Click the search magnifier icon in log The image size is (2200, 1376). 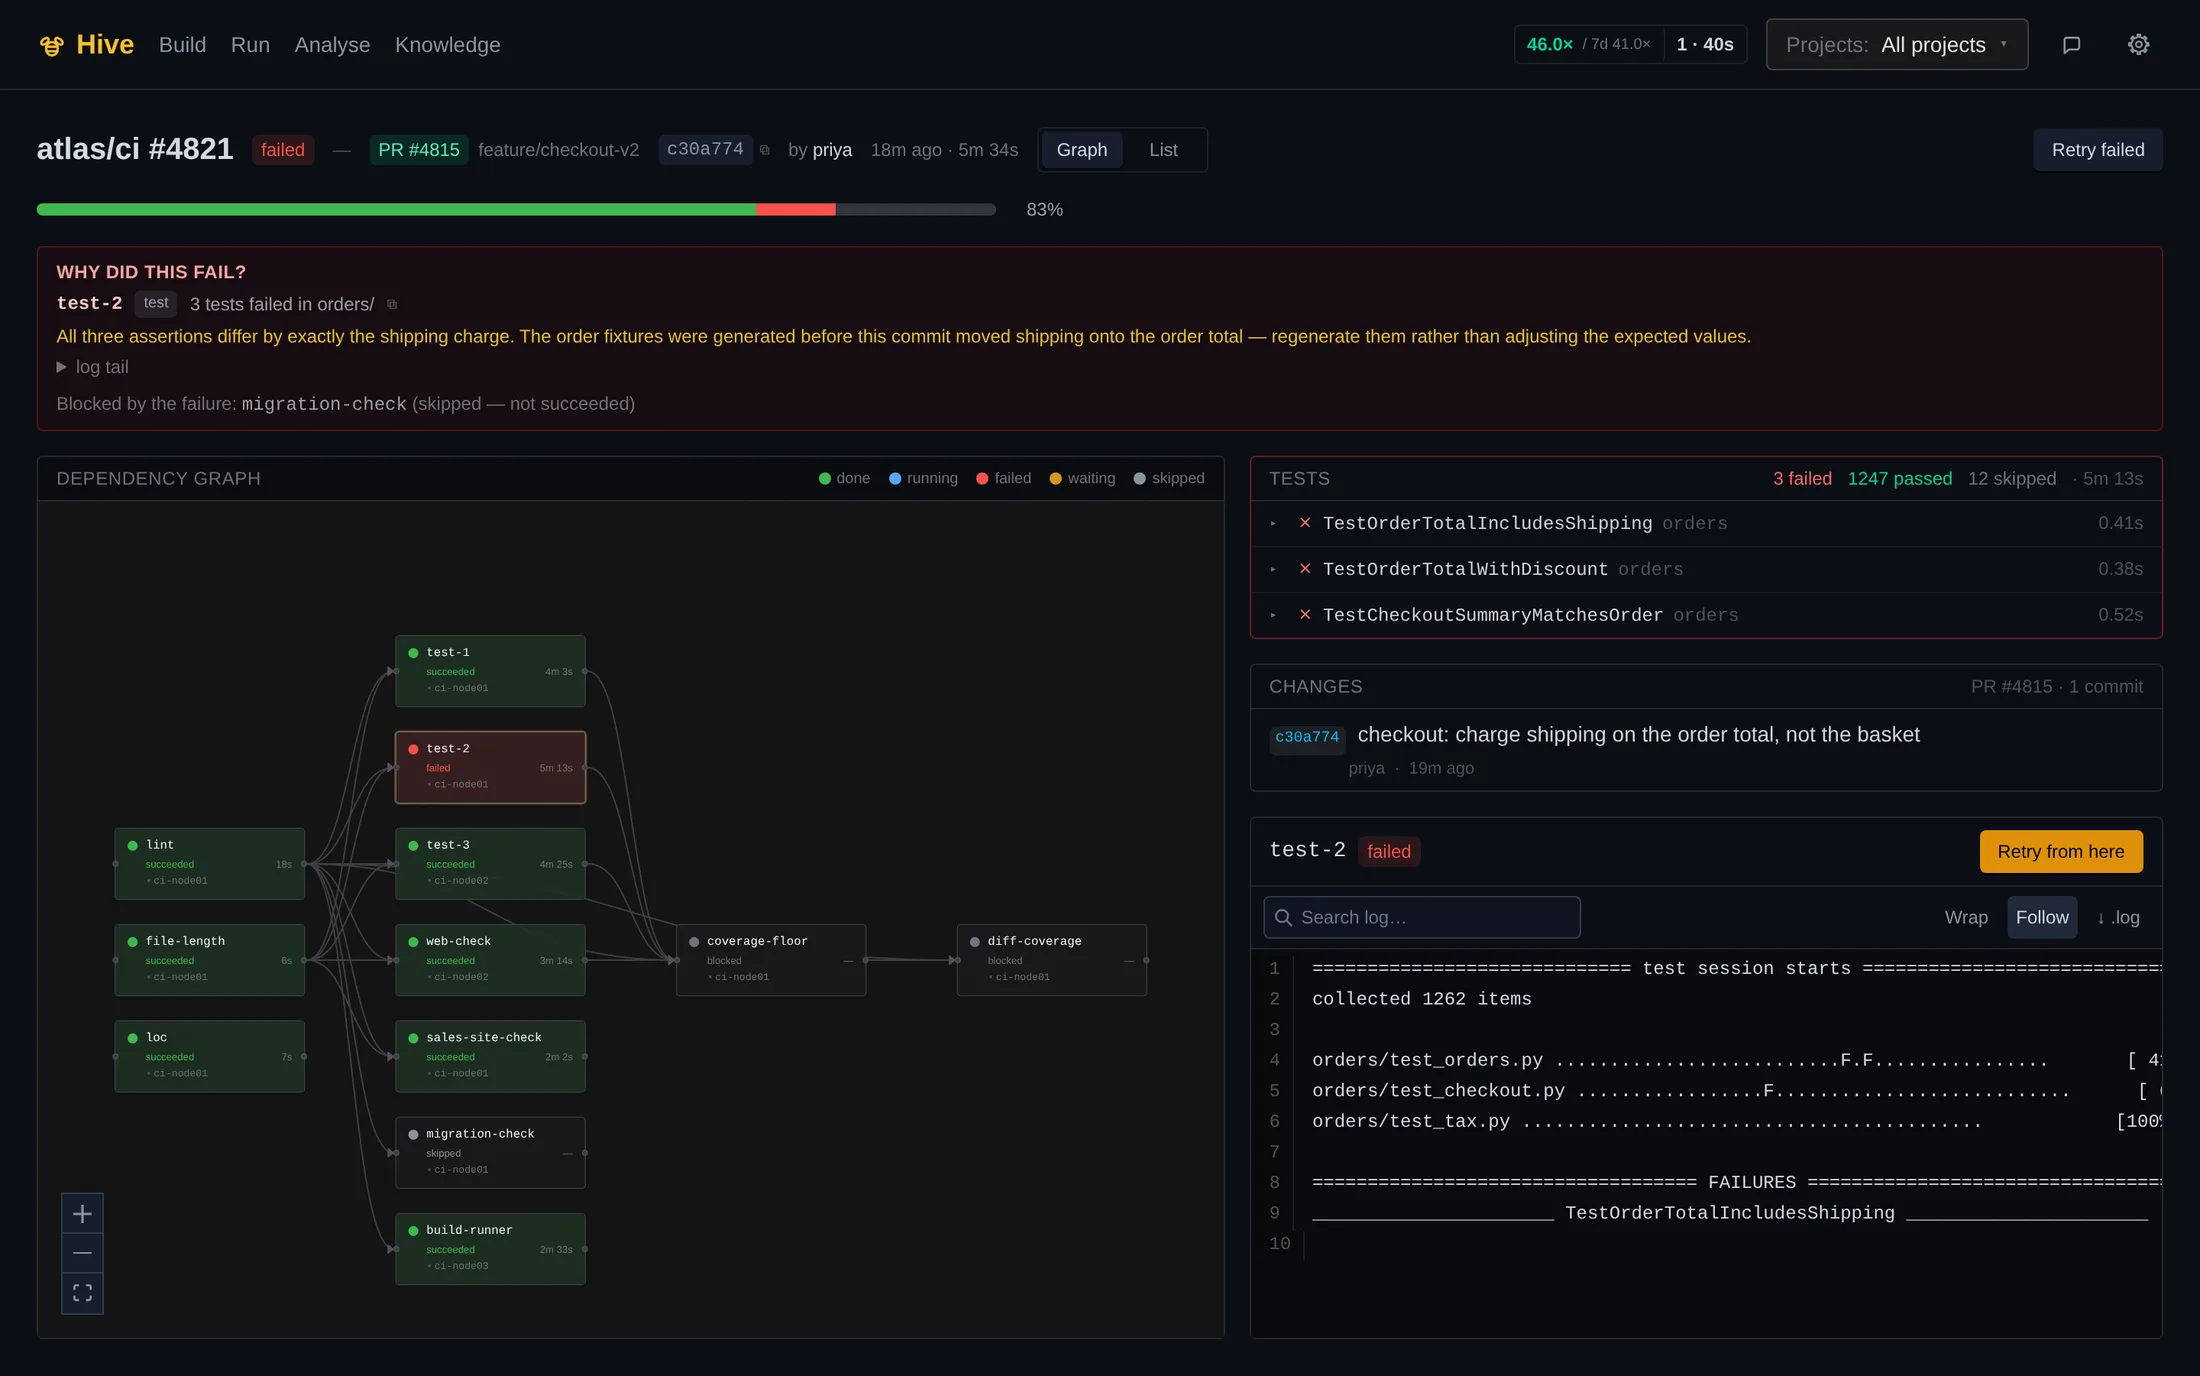coord(1284,917)
